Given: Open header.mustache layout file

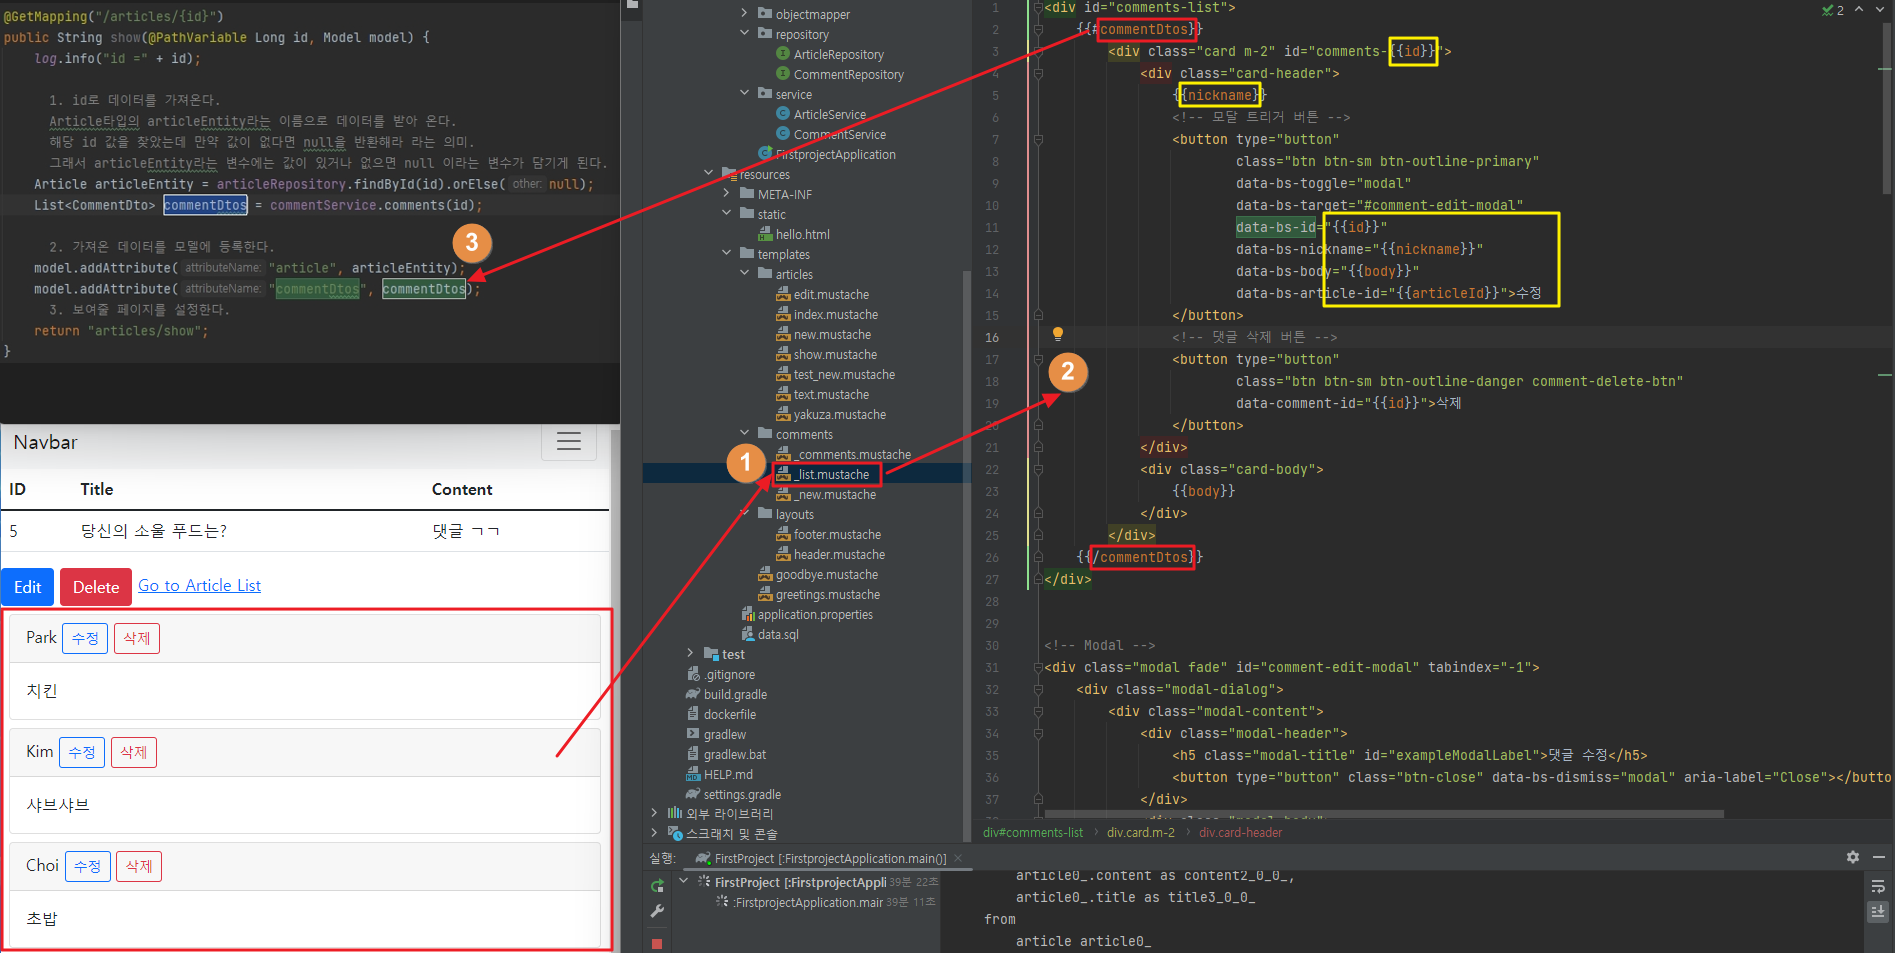Looking at the screenshot, I should click(830, 555).
